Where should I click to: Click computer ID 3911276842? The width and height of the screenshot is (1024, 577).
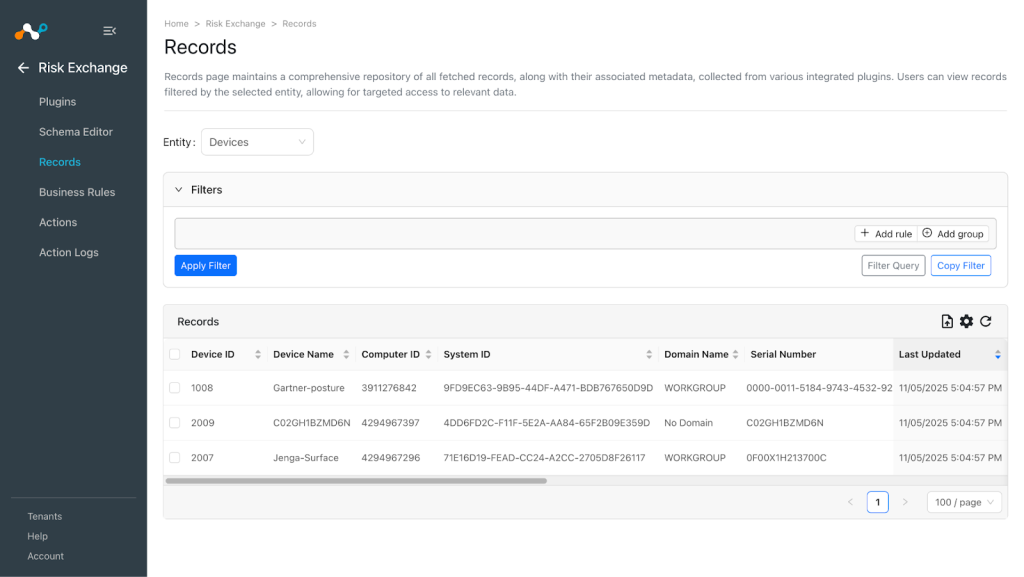(x=389, y=388)
